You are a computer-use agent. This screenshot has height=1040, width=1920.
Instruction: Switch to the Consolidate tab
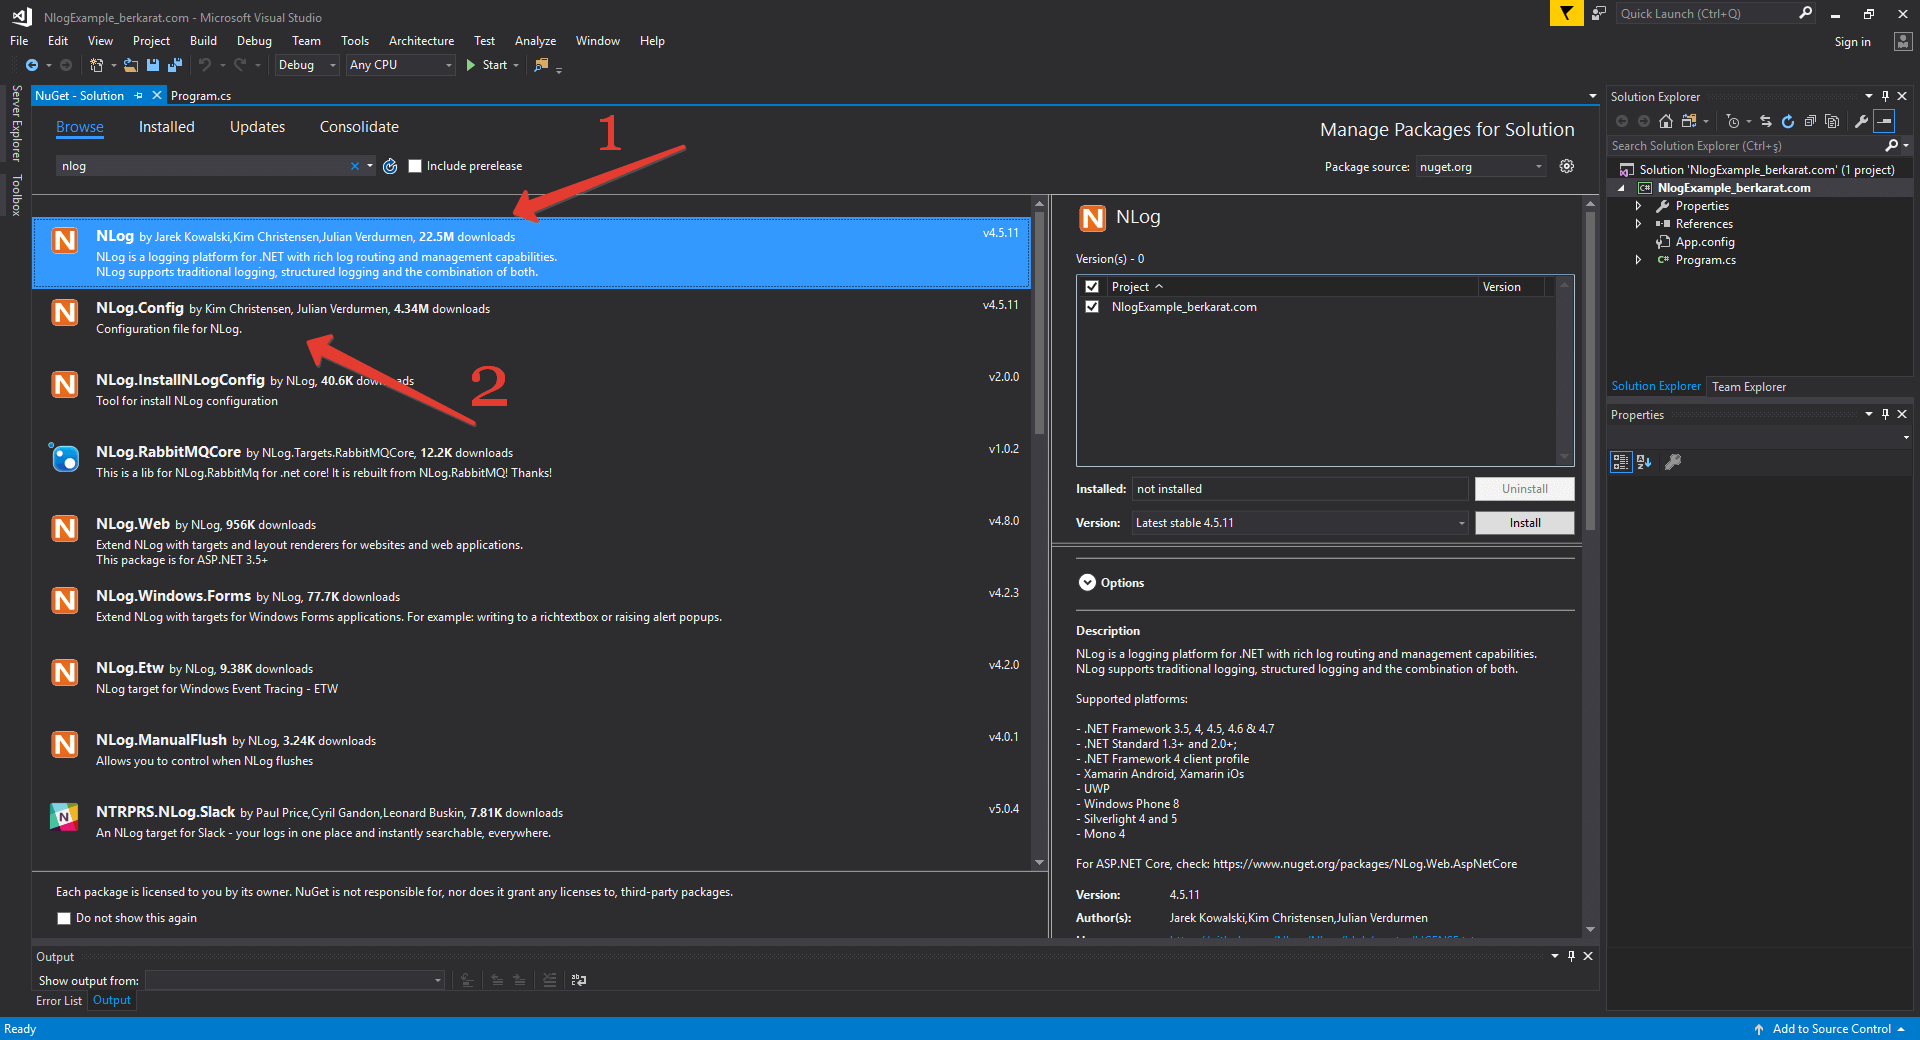tap(359, 127)
